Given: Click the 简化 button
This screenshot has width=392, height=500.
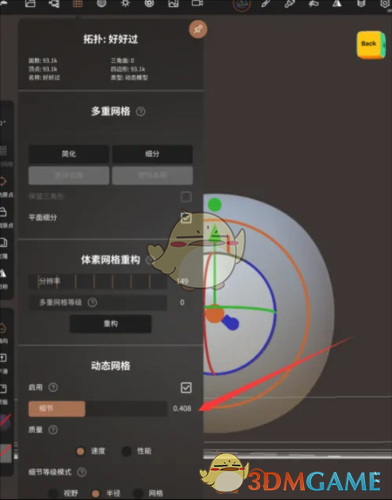Looking at the screenshot, I should [69, 154].
